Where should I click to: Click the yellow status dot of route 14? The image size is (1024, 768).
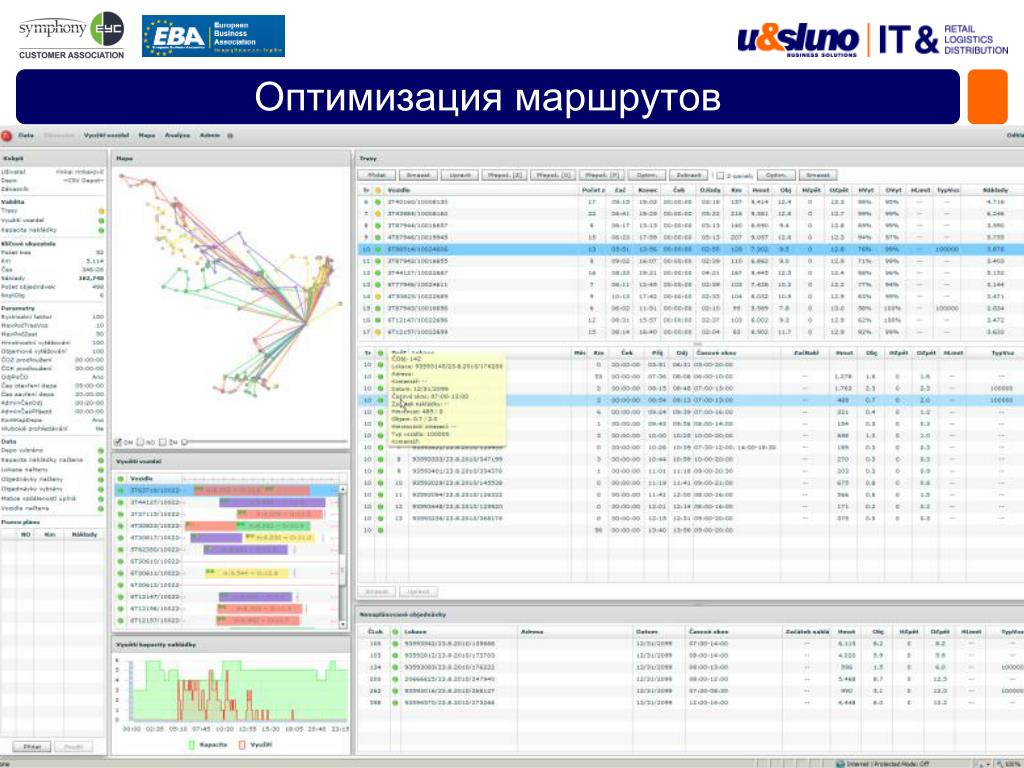(x=377, y=296)
